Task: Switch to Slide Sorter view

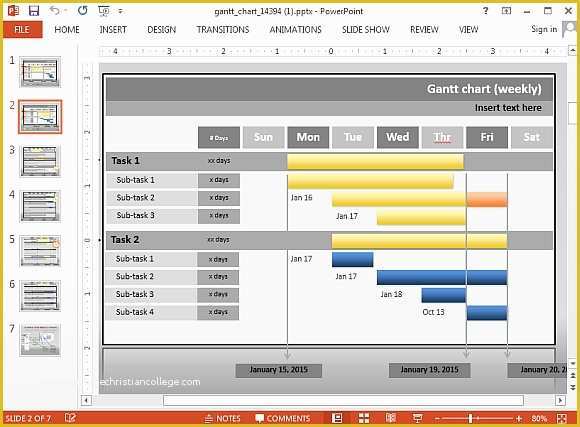Action: (x=364, y=418)
